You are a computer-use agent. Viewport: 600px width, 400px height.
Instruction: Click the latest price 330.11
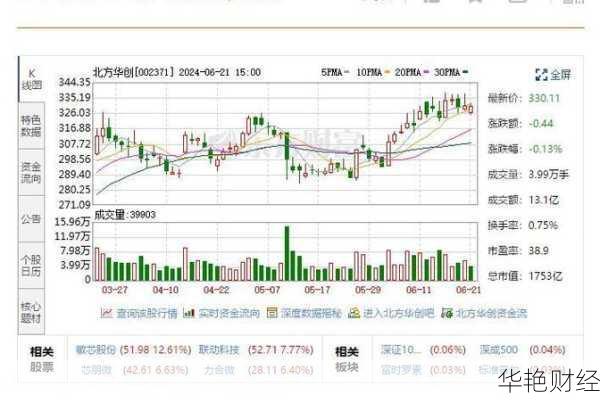pyautogui.click(x=544, y=98)
